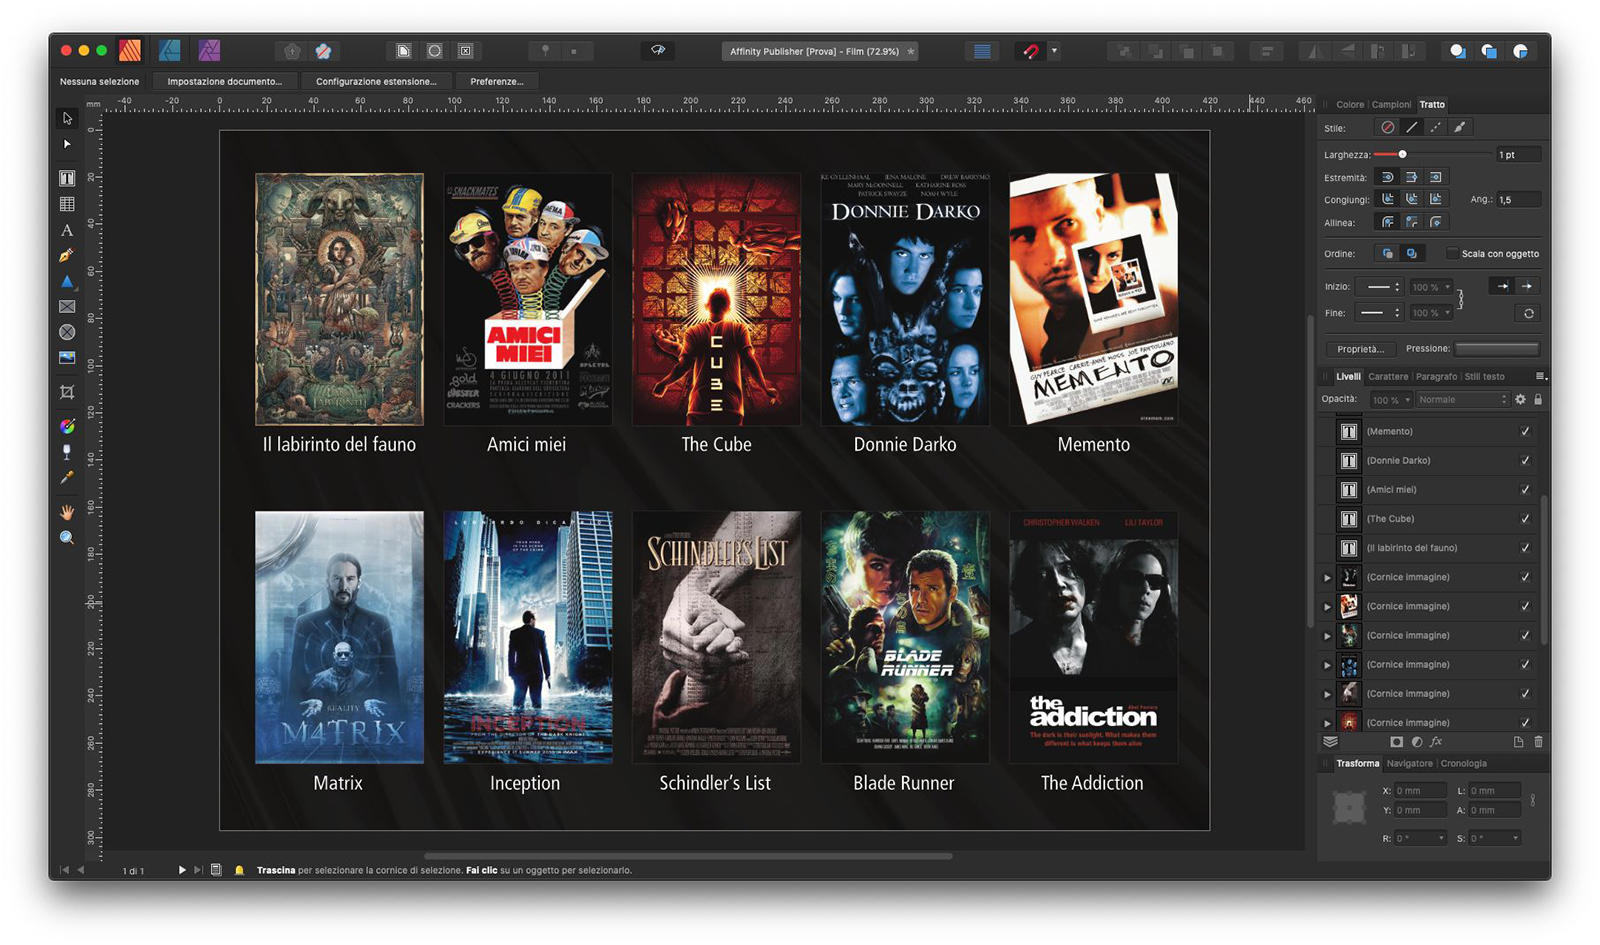Screen dimensions: 1600x945
Task: Click the Larghezza stroke width slider
Action: 1431,154
